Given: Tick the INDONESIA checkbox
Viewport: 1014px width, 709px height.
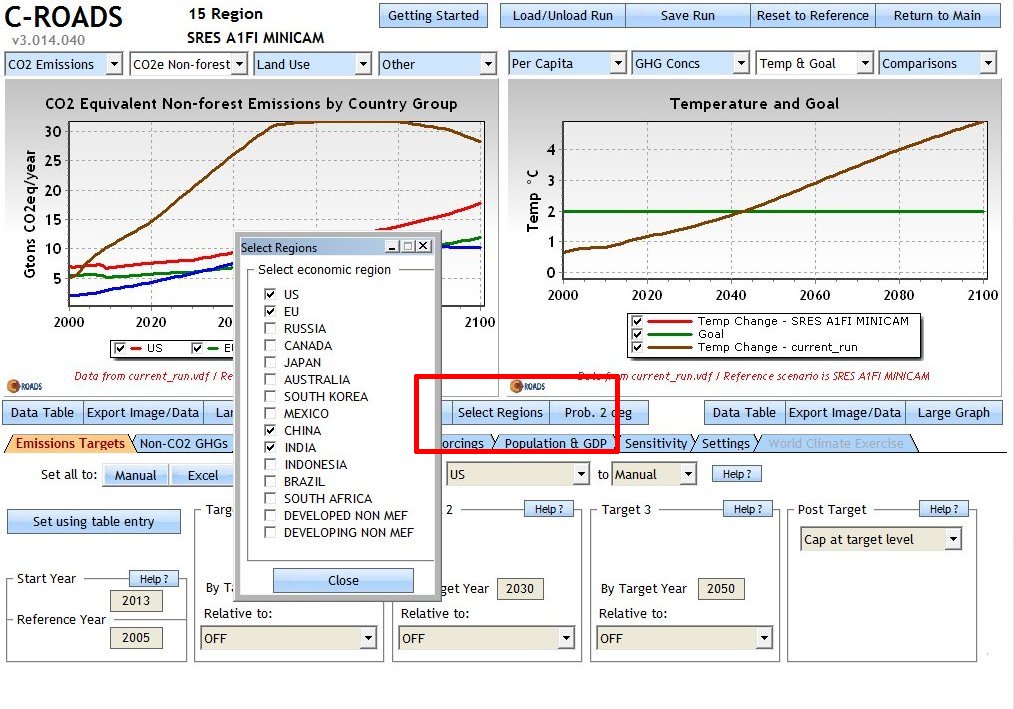Looking at the screenshot, I should (270, 464).
